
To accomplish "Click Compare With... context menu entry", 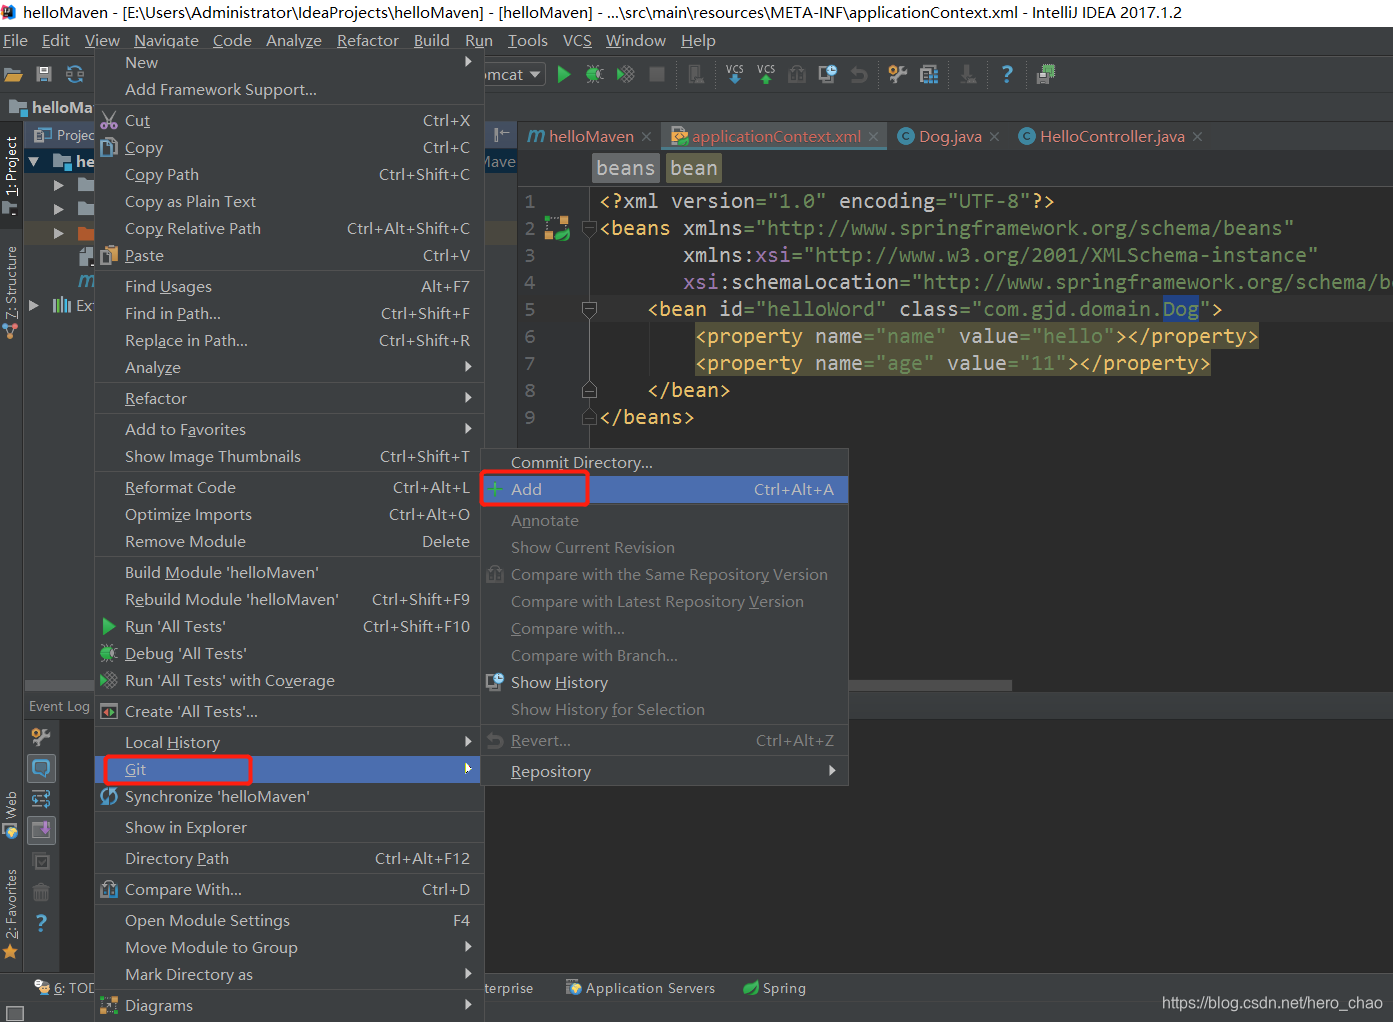I will 289,890.
